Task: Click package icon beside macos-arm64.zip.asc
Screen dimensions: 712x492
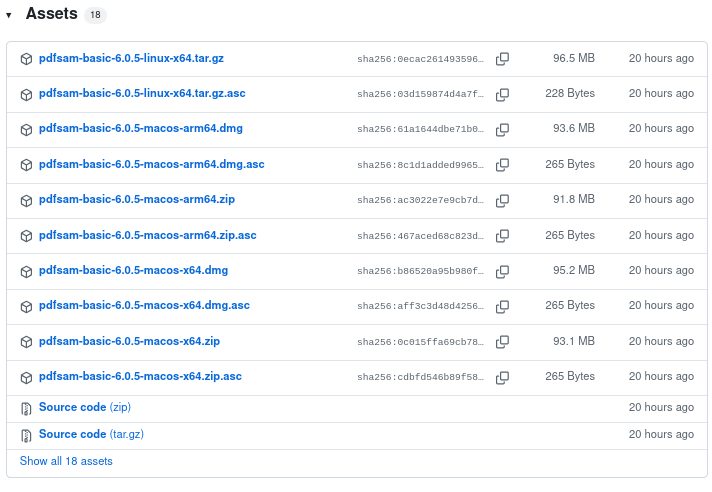Action: click(x=26, y=236)
